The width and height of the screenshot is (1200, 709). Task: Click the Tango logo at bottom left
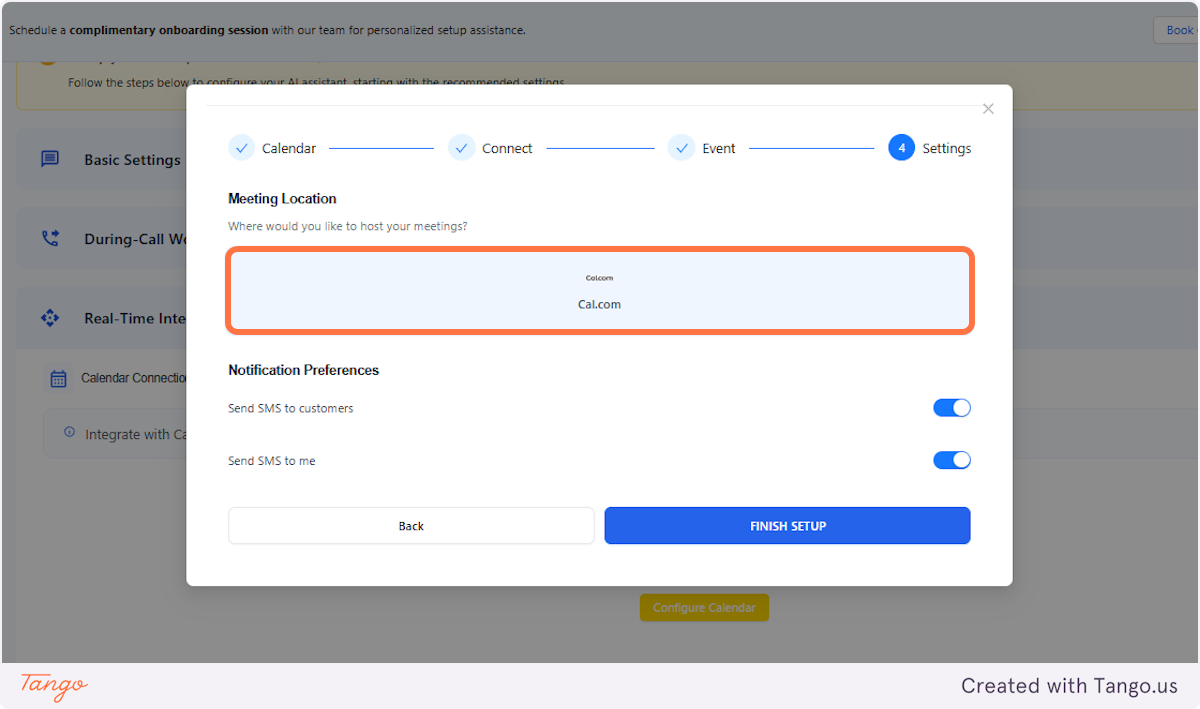coord(50,687)
